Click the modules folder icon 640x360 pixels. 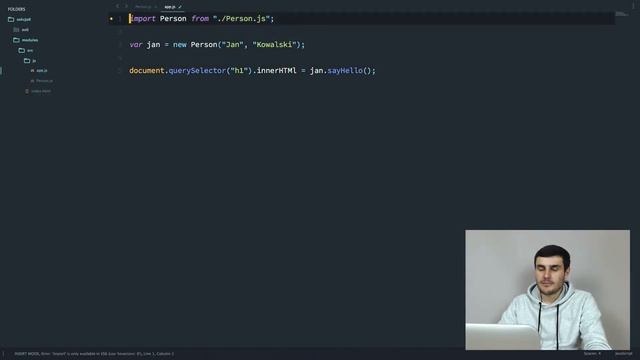[16, 40]
